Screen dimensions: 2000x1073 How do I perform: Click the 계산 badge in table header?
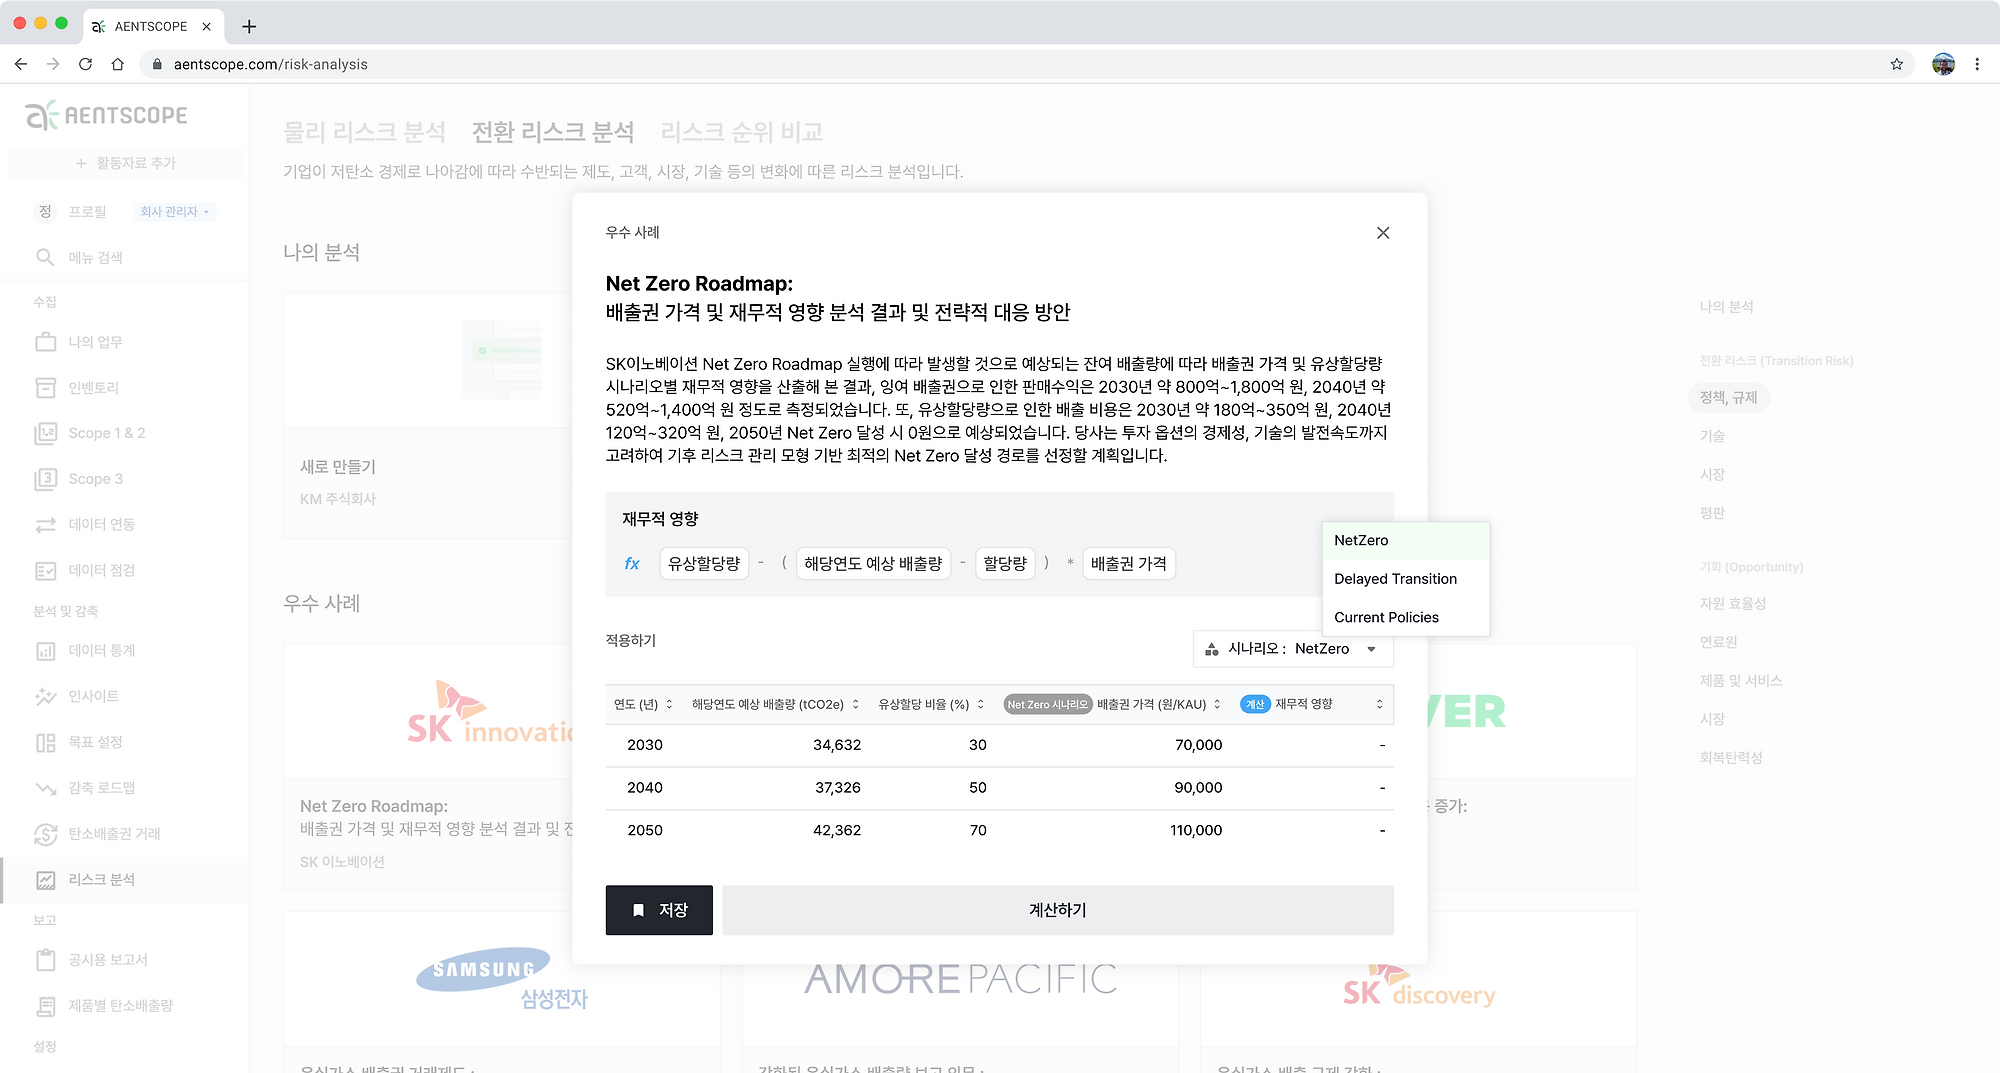point(1254,704)
